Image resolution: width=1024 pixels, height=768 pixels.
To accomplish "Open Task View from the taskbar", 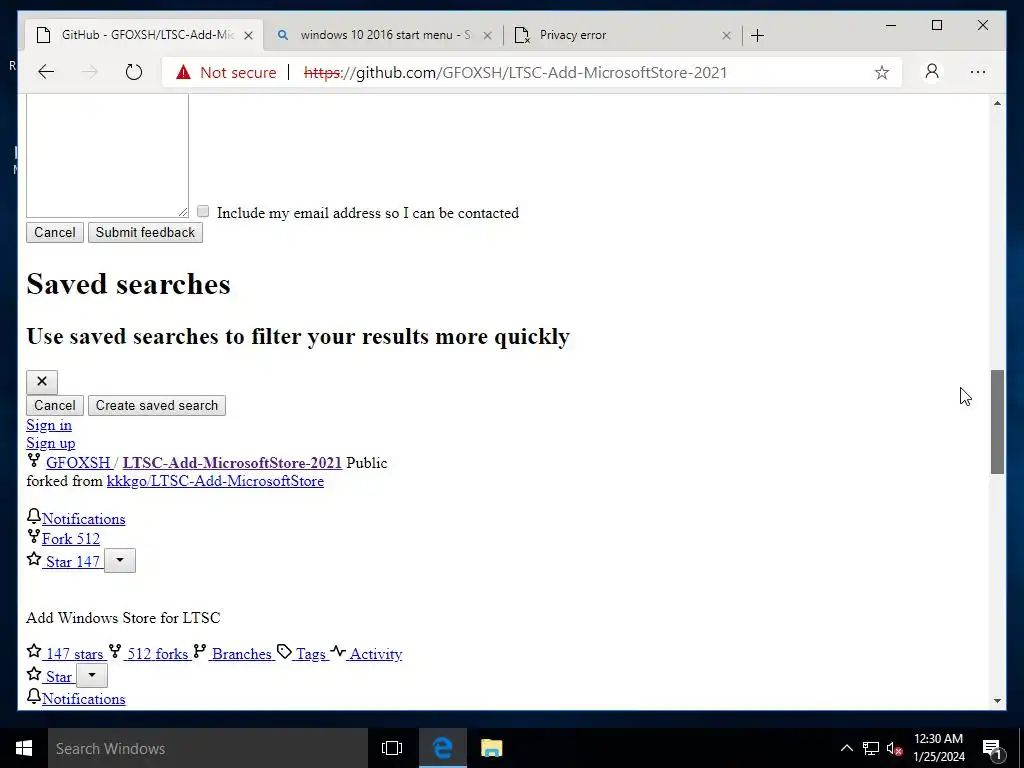I will 392,748.
